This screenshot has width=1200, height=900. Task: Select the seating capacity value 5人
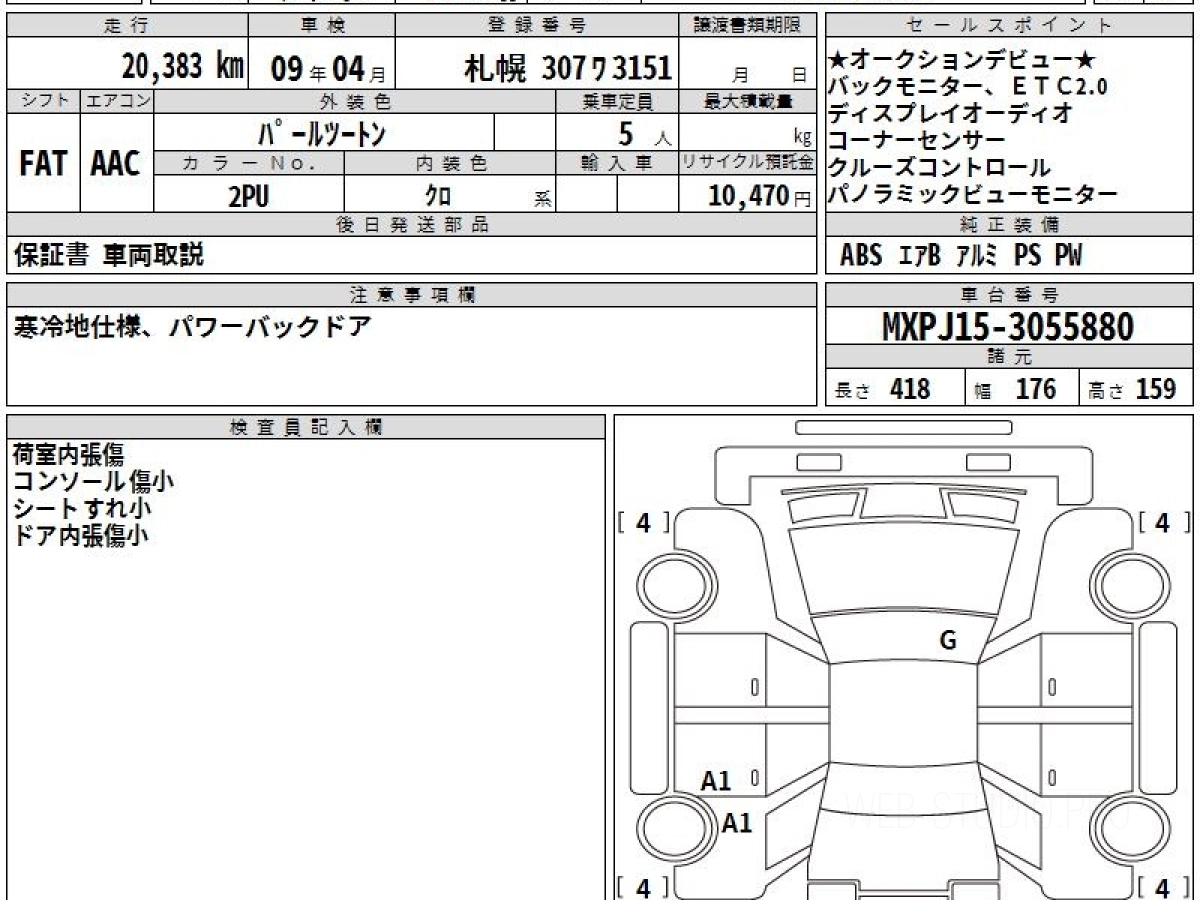(x=646, y=133)
